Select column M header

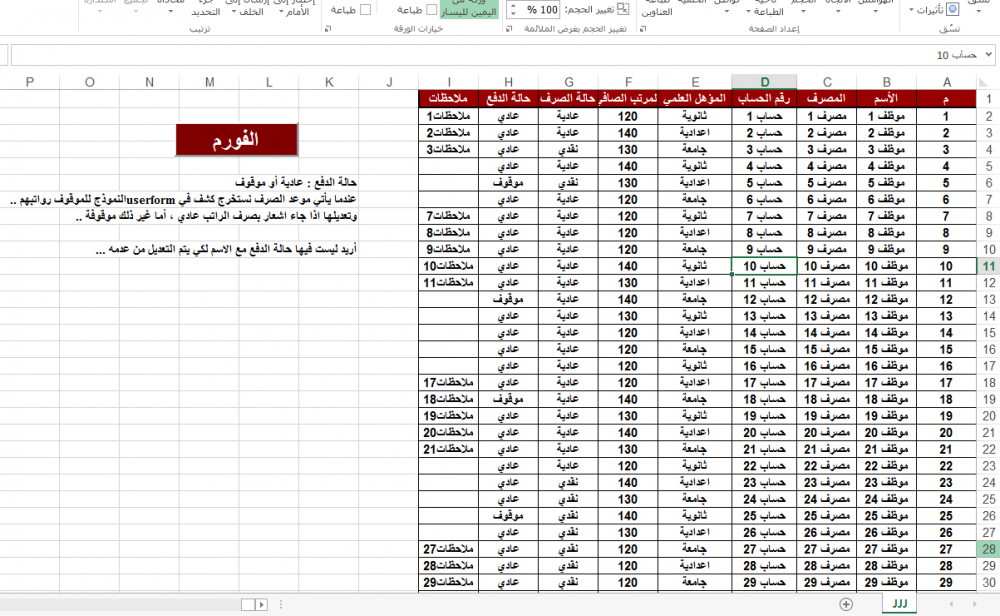click(x=209, y=82)
